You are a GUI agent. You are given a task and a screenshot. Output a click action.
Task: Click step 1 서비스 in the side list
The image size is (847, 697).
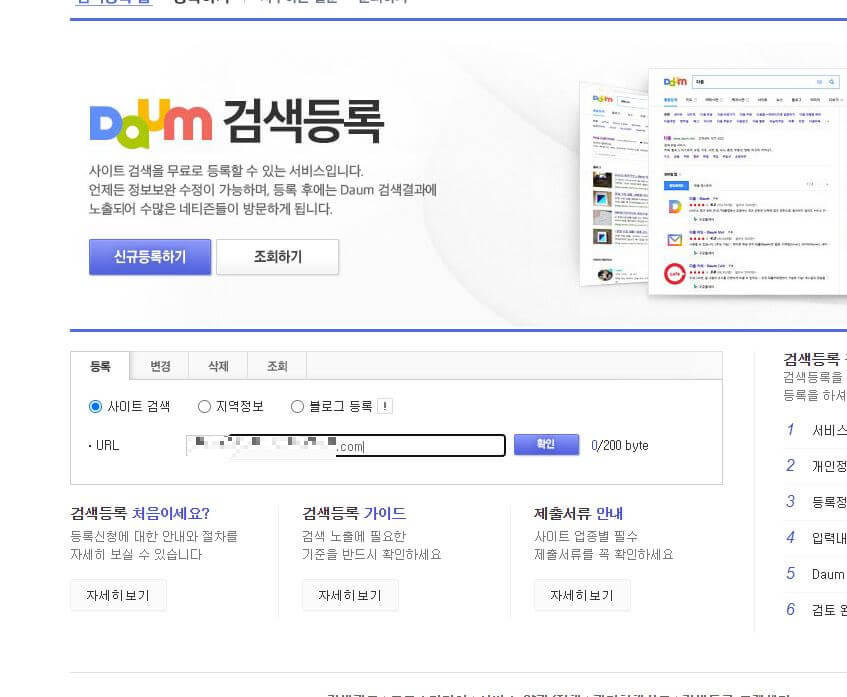pos(816,430)
